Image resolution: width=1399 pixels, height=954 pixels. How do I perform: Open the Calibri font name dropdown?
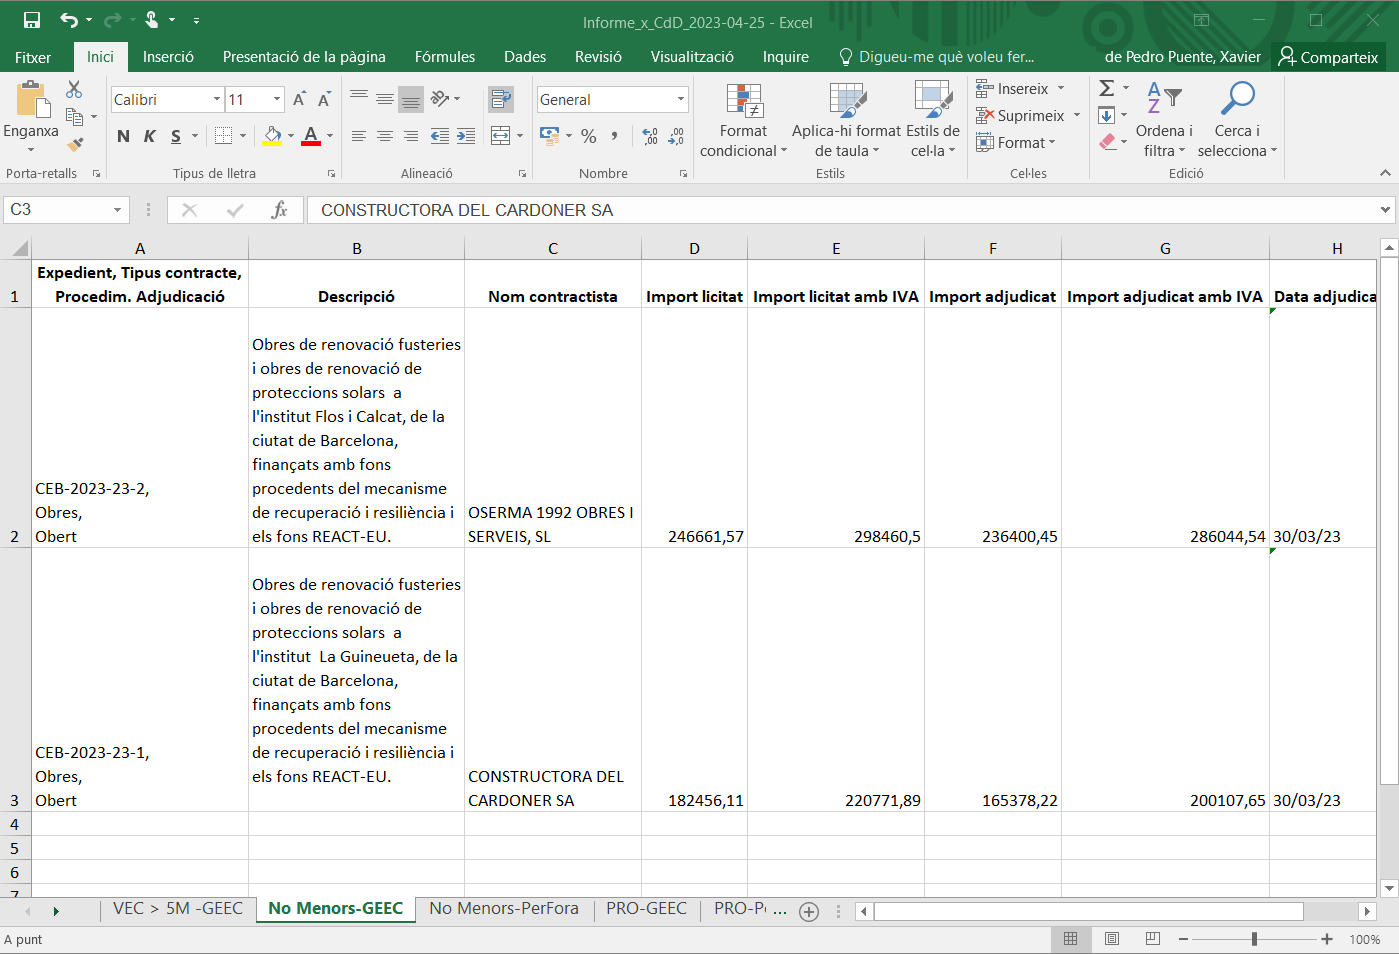click(217, 99)
